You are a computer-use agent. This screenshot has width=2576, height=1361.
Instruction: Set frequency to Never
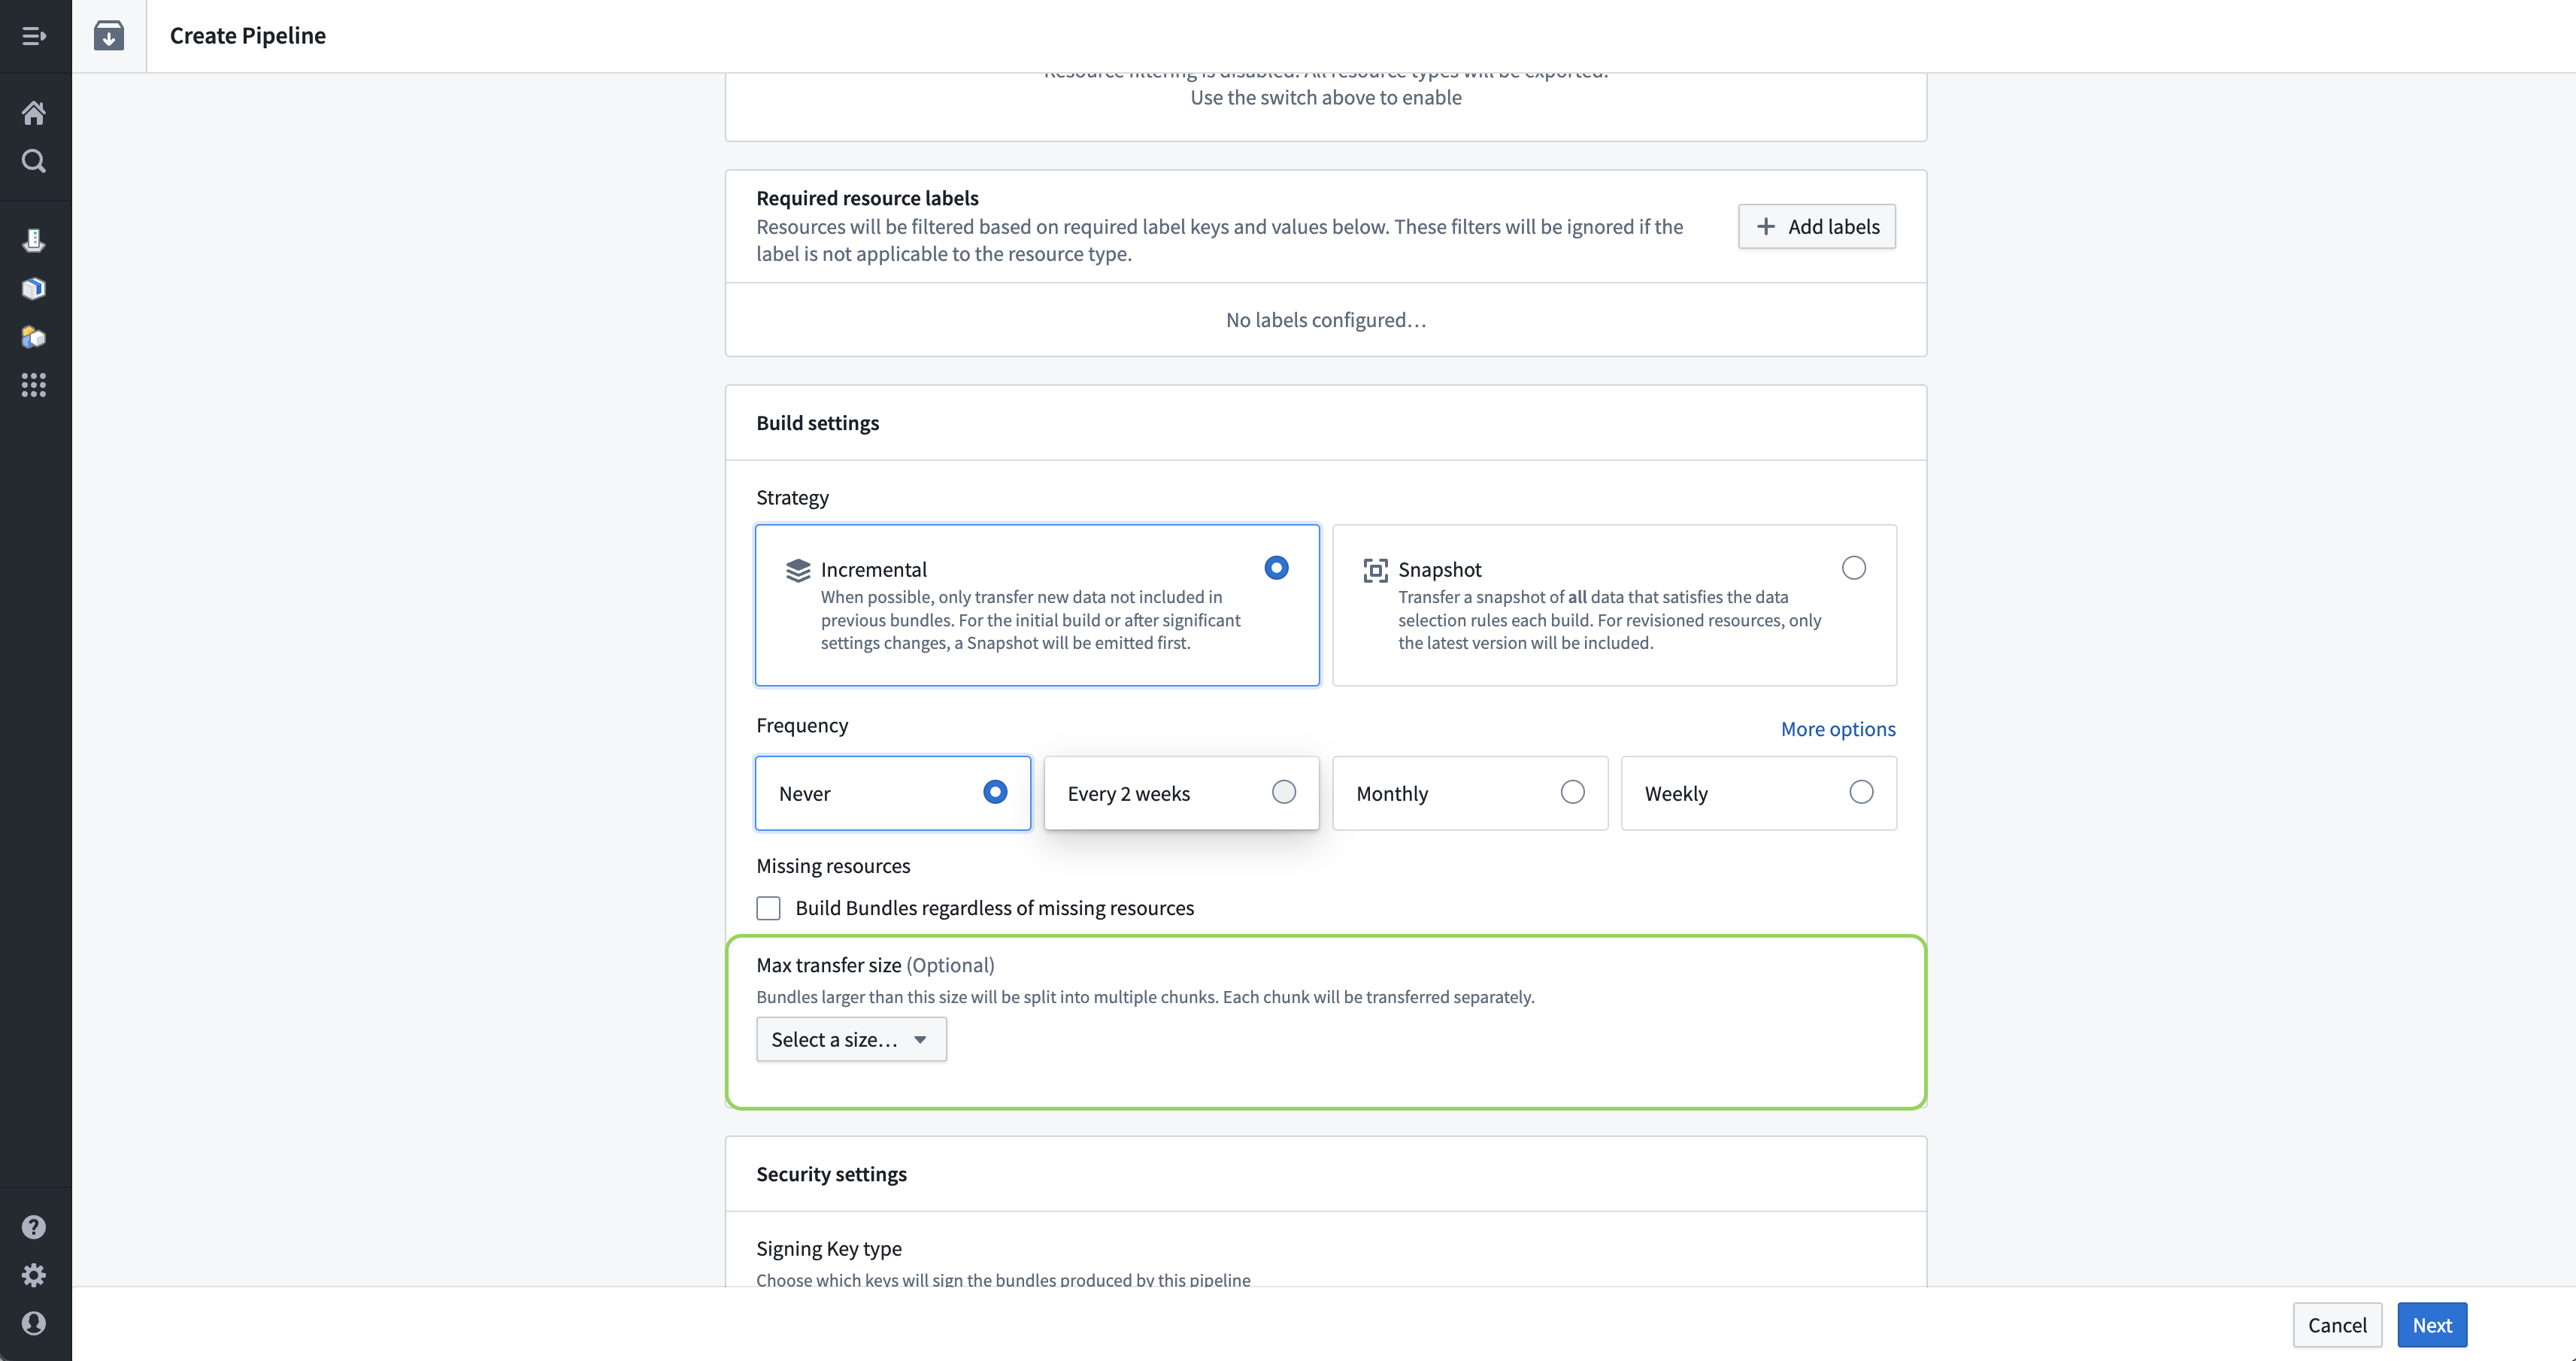[x=893, y=793]
